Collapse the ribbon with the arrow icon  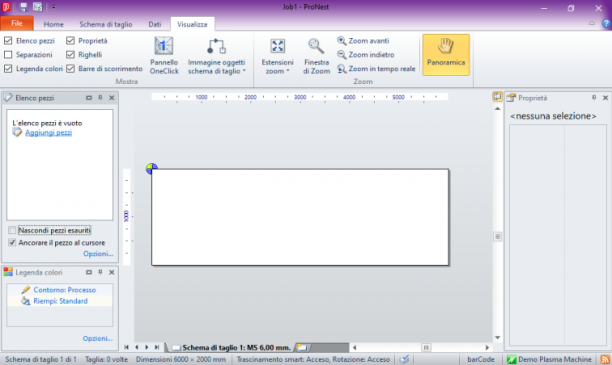click(x=592, y=23)
